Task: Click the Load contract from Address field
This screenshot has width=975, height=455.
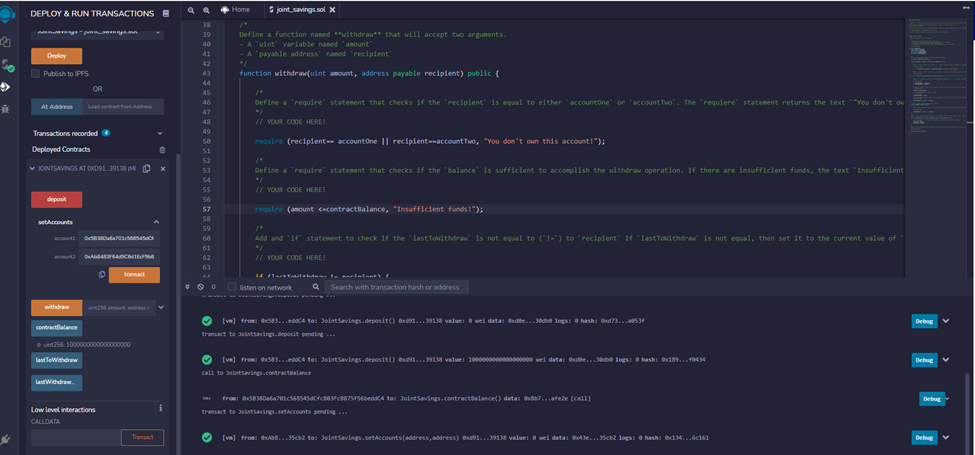Action: click(x=123, y=107)
